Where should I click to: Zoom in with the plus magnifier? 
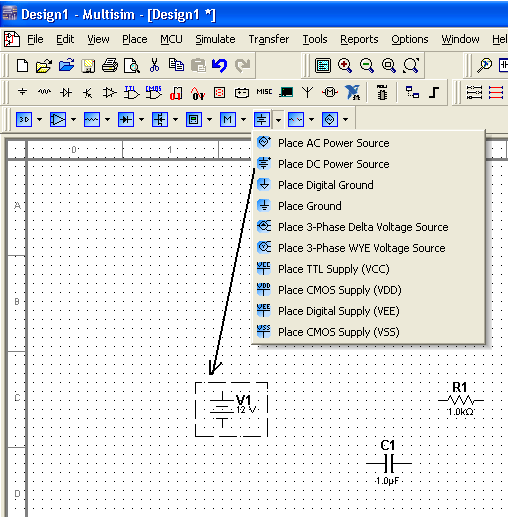pyautogui.click(x=345, y=65)
